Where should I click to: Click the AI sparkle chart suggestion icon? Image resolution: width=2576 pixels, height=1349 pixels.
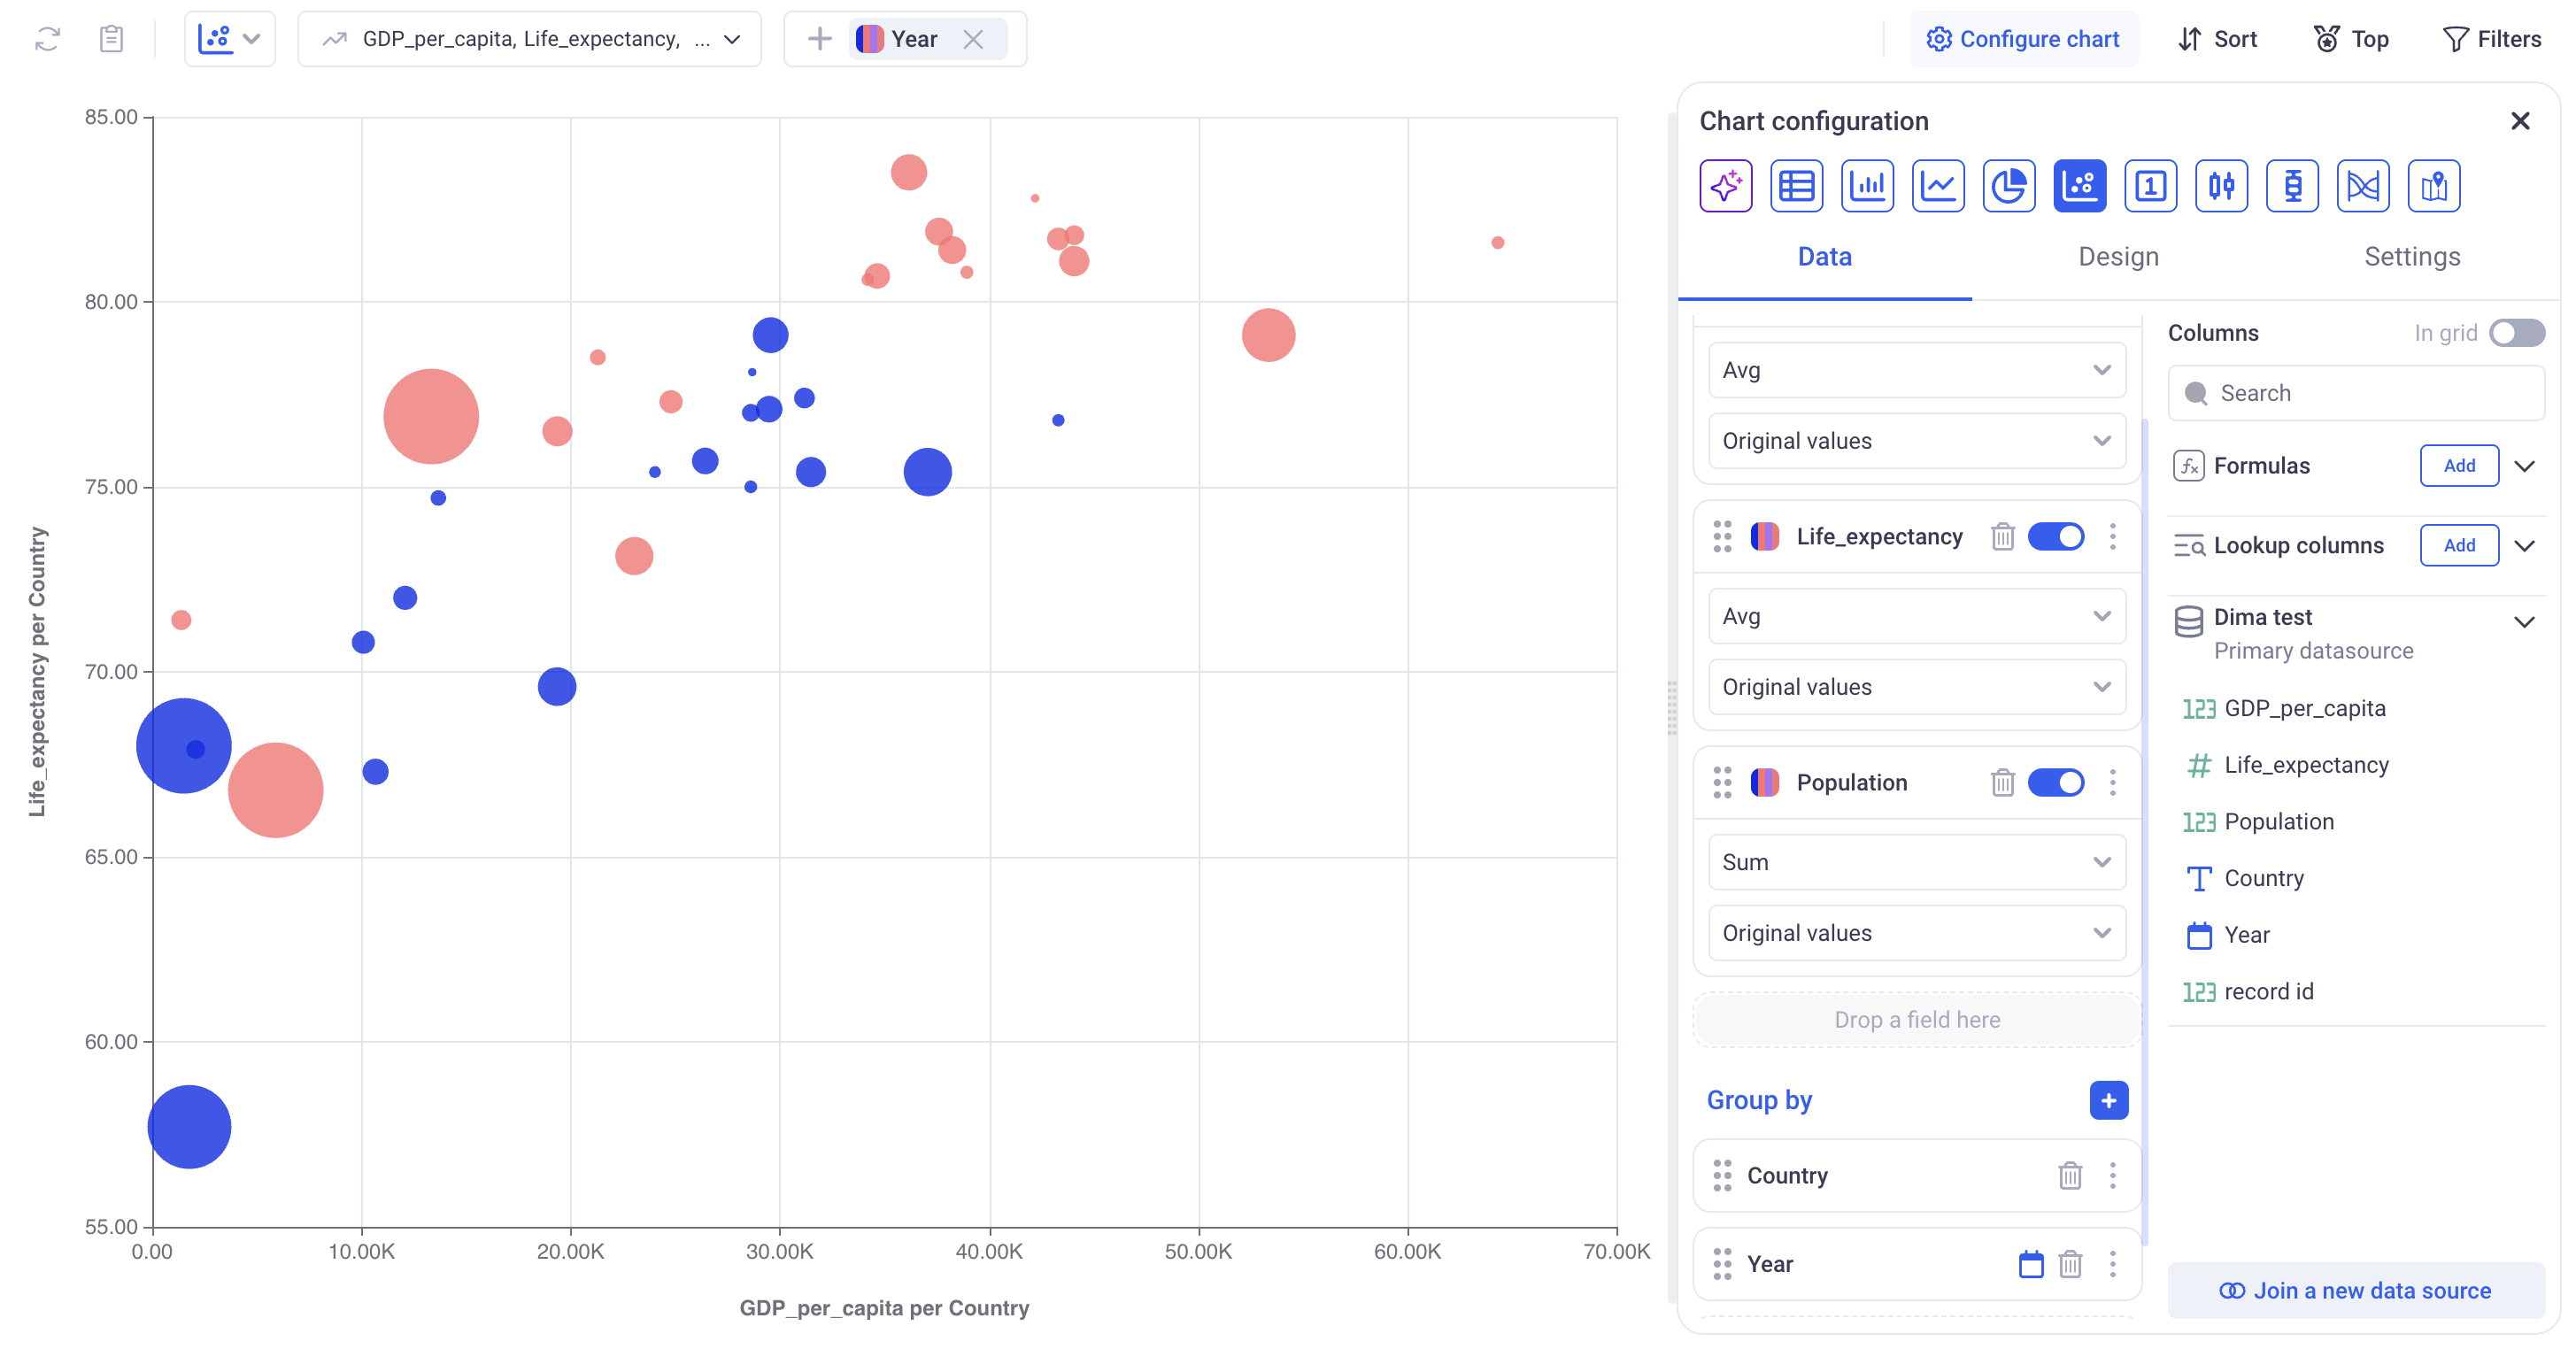point(1725,186)
